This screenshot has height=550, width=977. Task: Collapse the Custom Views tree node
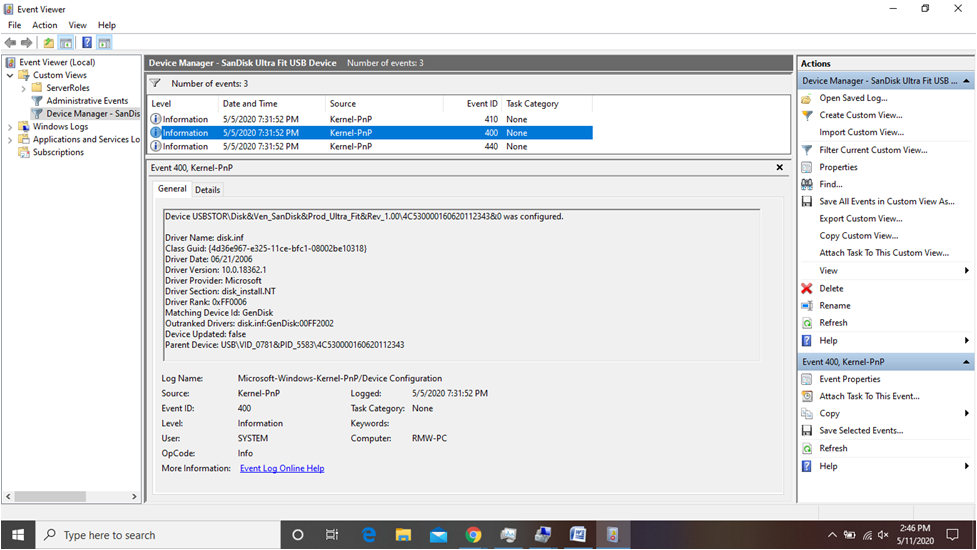click(x=10, y=75)
